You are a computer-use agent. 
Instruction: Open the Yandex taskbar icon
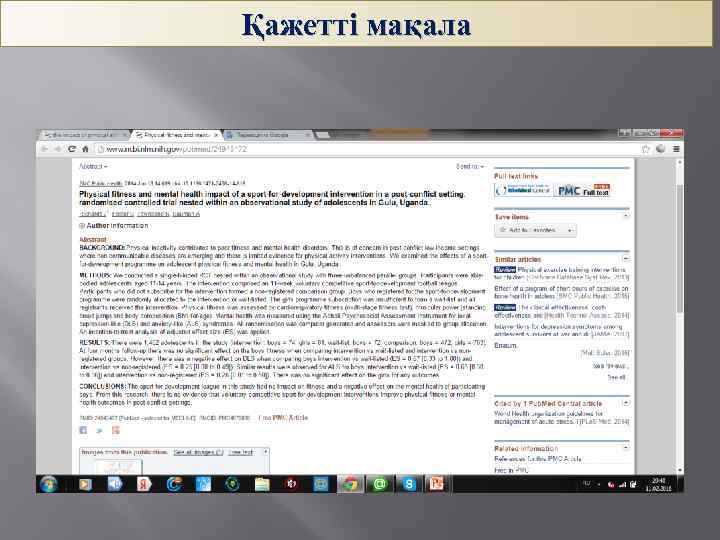point(144,484)
